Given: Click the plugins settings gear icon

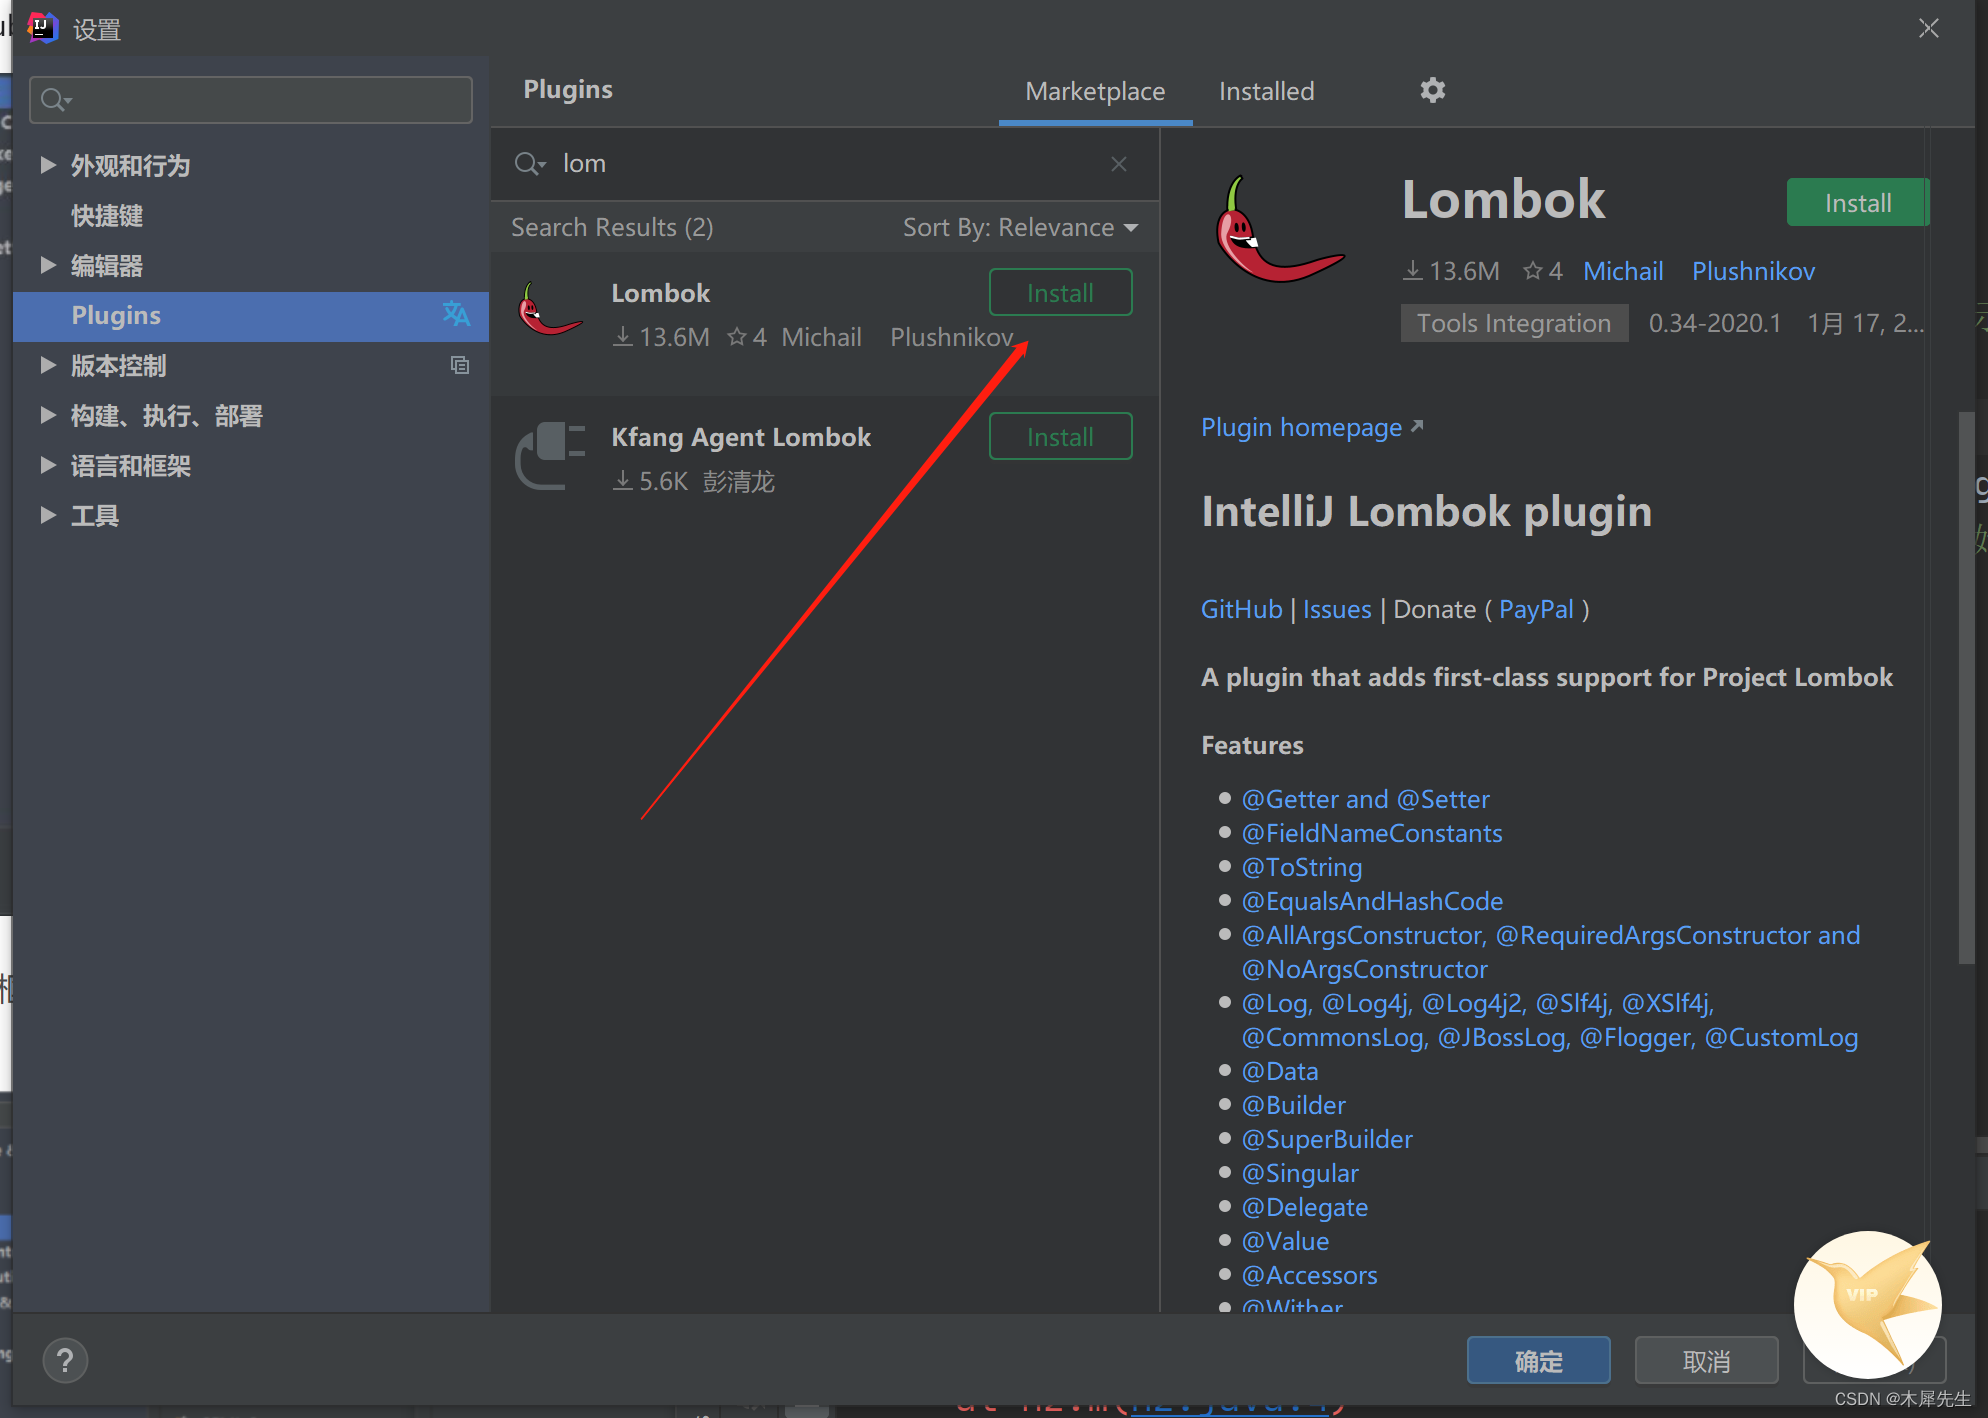Looking at the screenshot, I should [x=1432, y=90].
